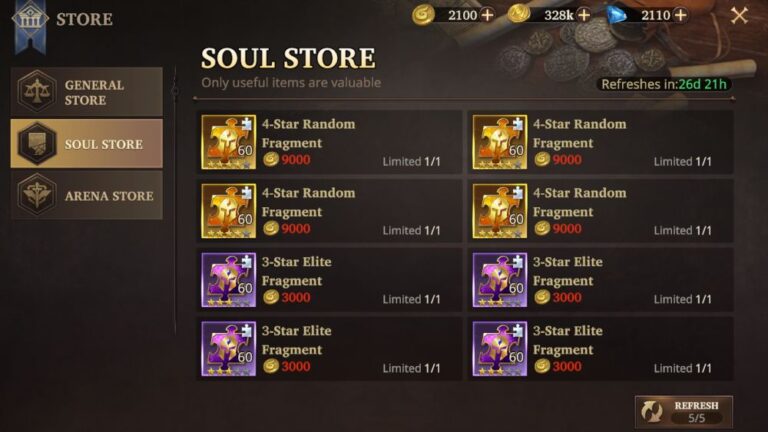The height and width of the screenshot is (432, 768).
Task: Buy bottom-left 3-Star Elite Fragment for 3000
Action: pos(329,349)
